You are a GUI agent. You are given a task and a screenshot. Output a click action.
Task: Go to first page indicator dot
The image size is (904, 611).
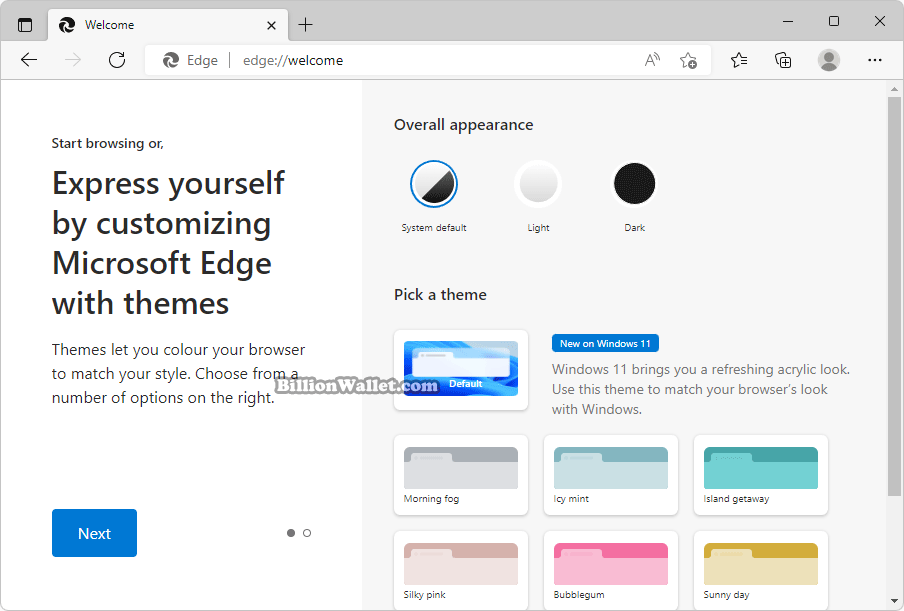coord(291,533)
